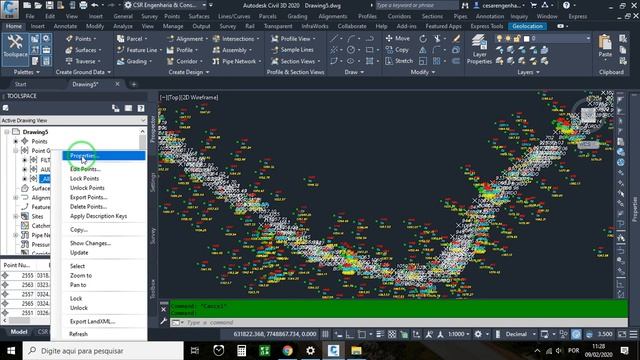Screen dimensions: 640x360
Task: Click the Undo arrow in quick access toolbar
Action: 95,5
